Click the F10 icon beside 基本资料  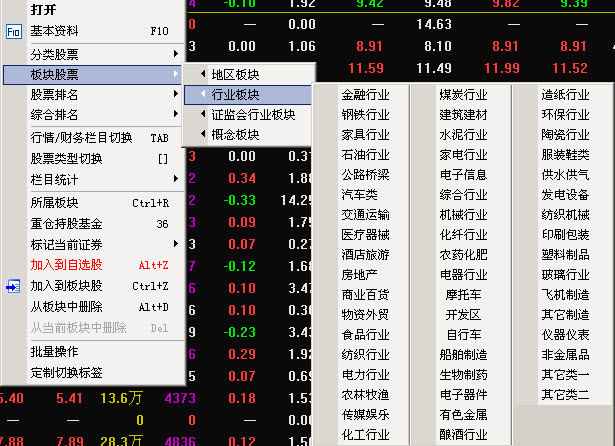(x=14, y=32)
